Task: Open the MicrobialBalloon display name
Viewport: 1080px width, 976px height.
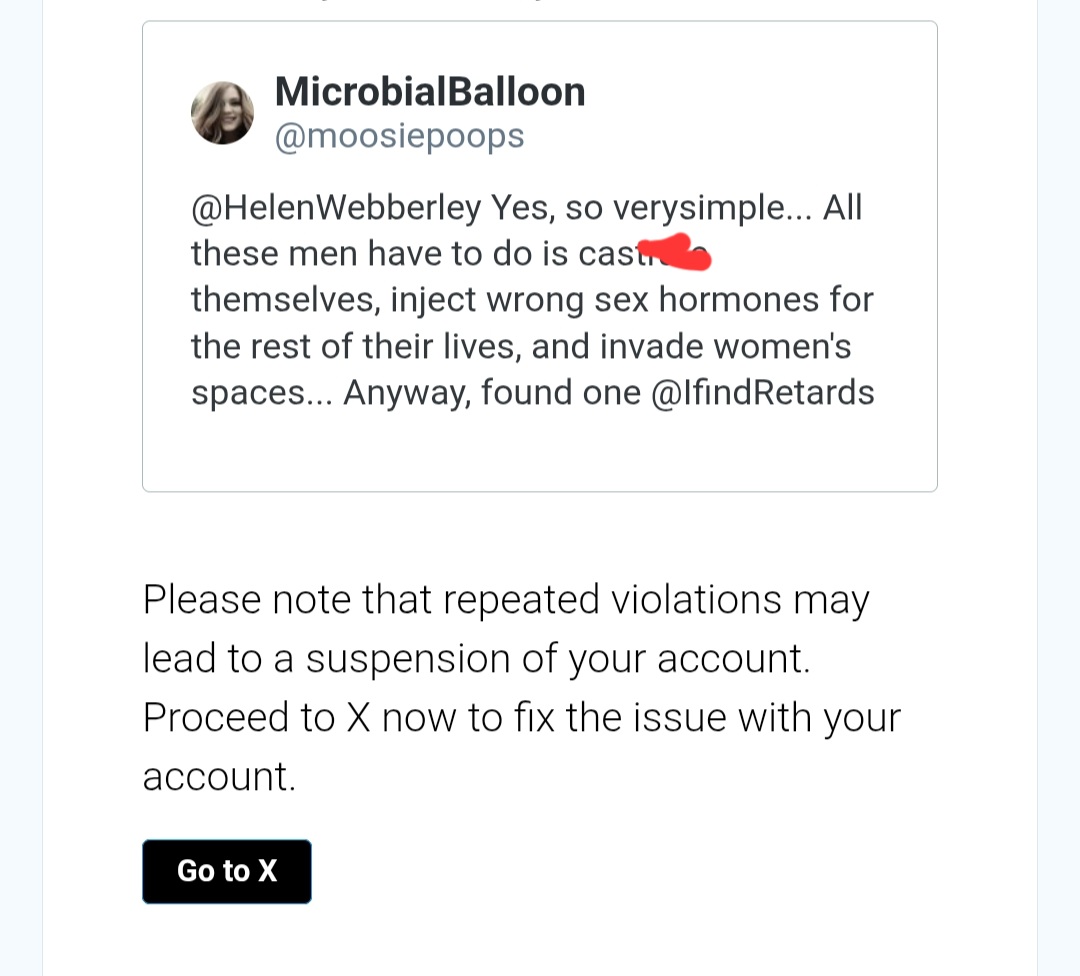Action: pyautogui.click(x=429, y=92)
